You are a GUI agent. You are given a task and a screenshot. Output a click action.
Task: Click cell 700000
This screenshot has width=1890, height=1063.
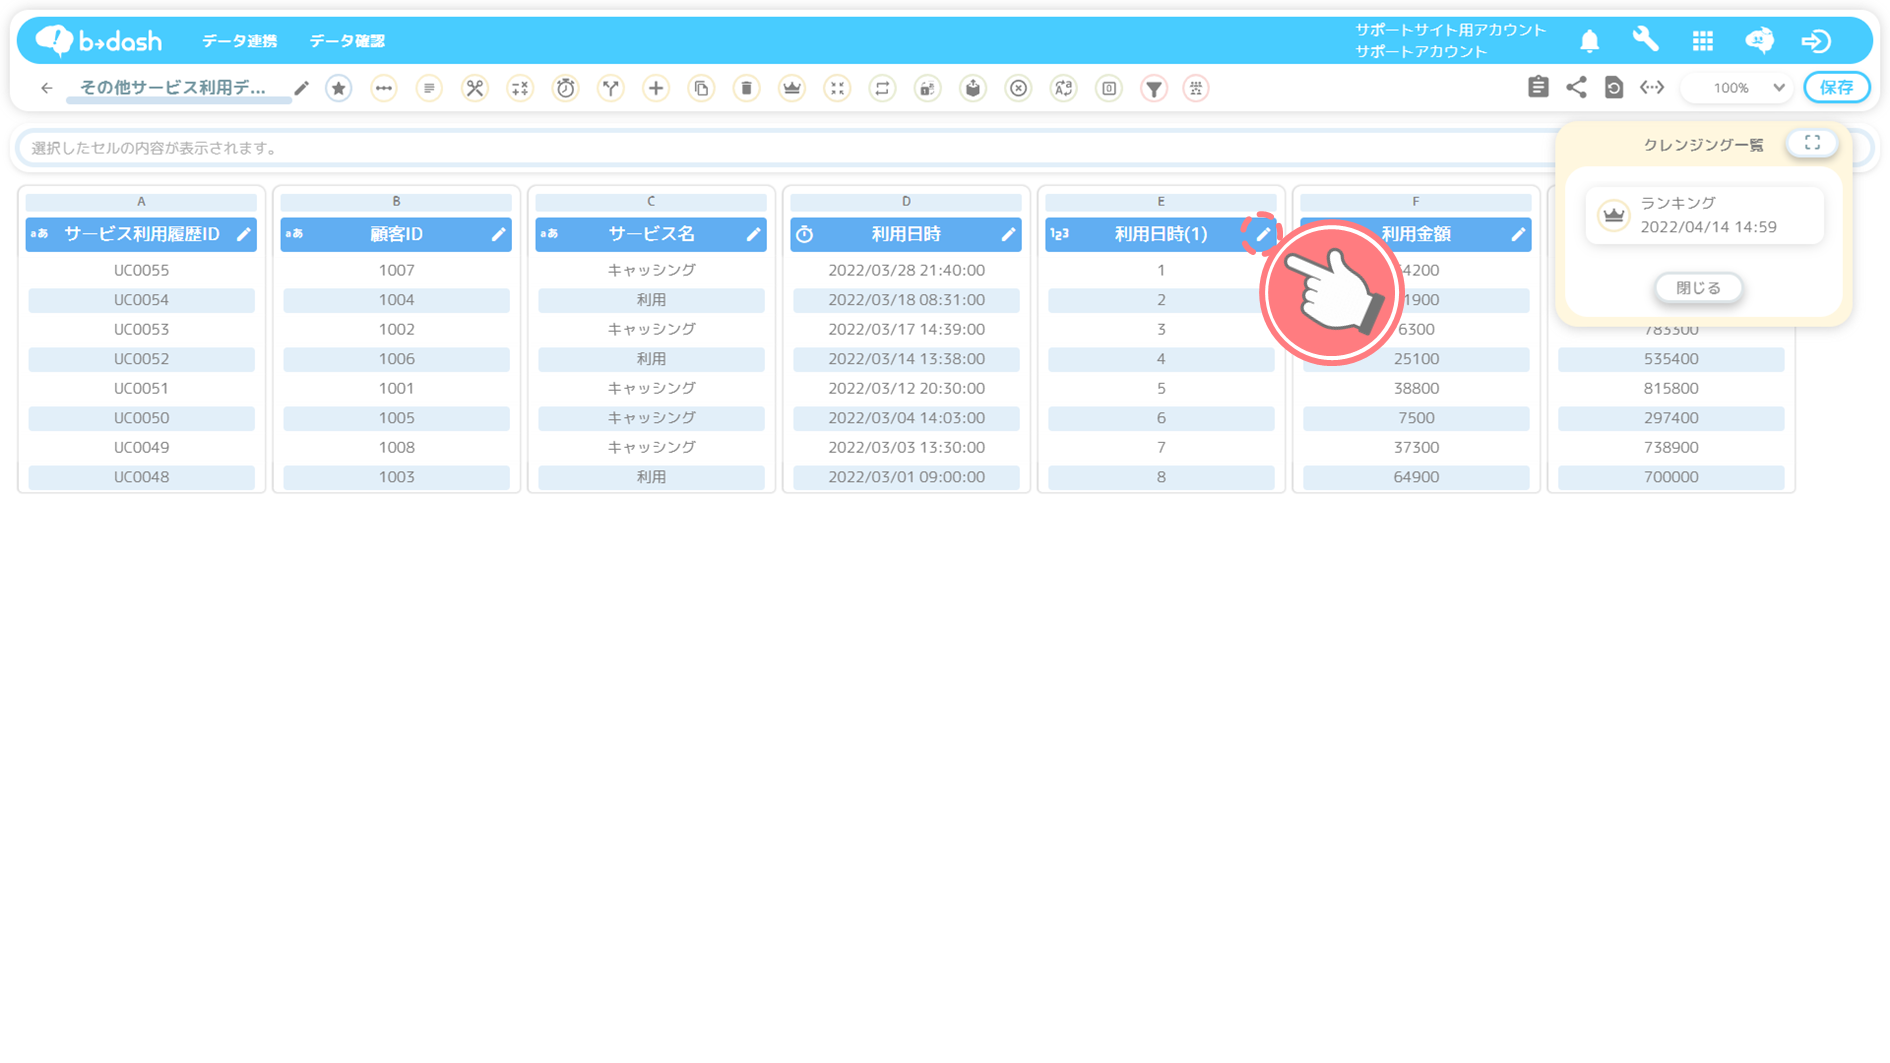pos(1671,477)
